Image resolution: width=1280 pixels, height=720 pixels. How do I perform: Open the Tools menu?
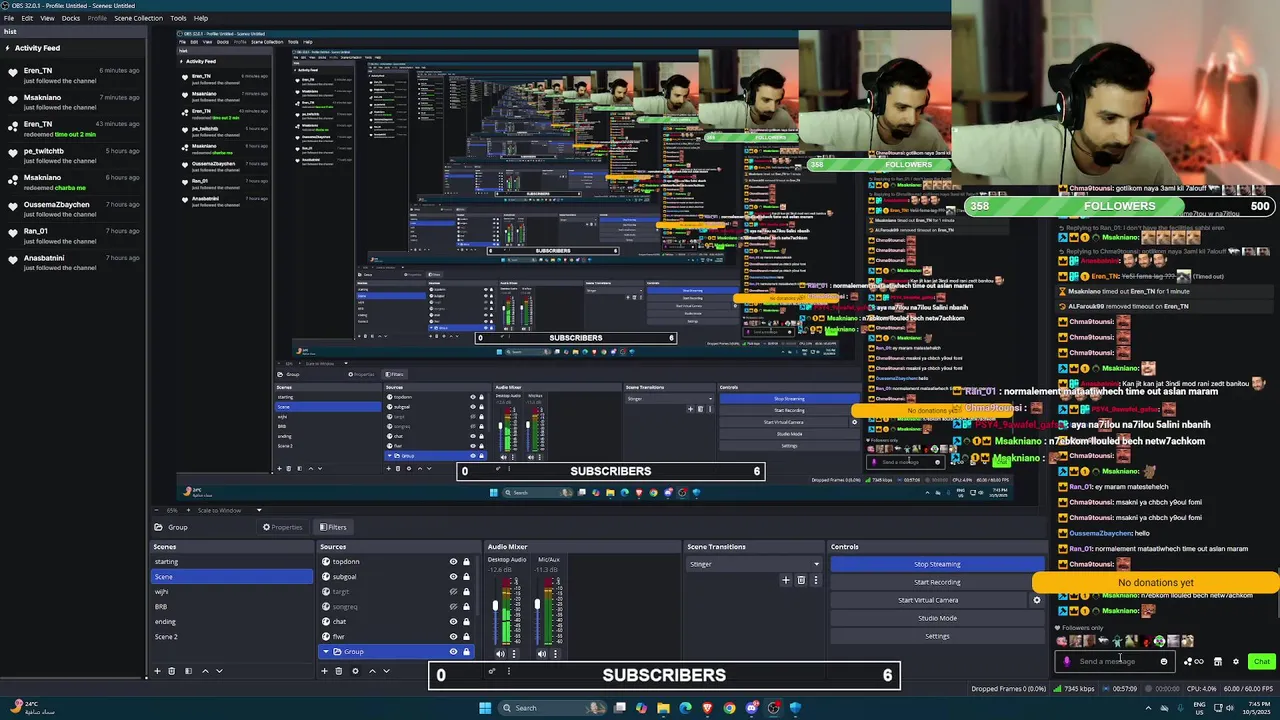pyautogui.click(x=178, y=18)
